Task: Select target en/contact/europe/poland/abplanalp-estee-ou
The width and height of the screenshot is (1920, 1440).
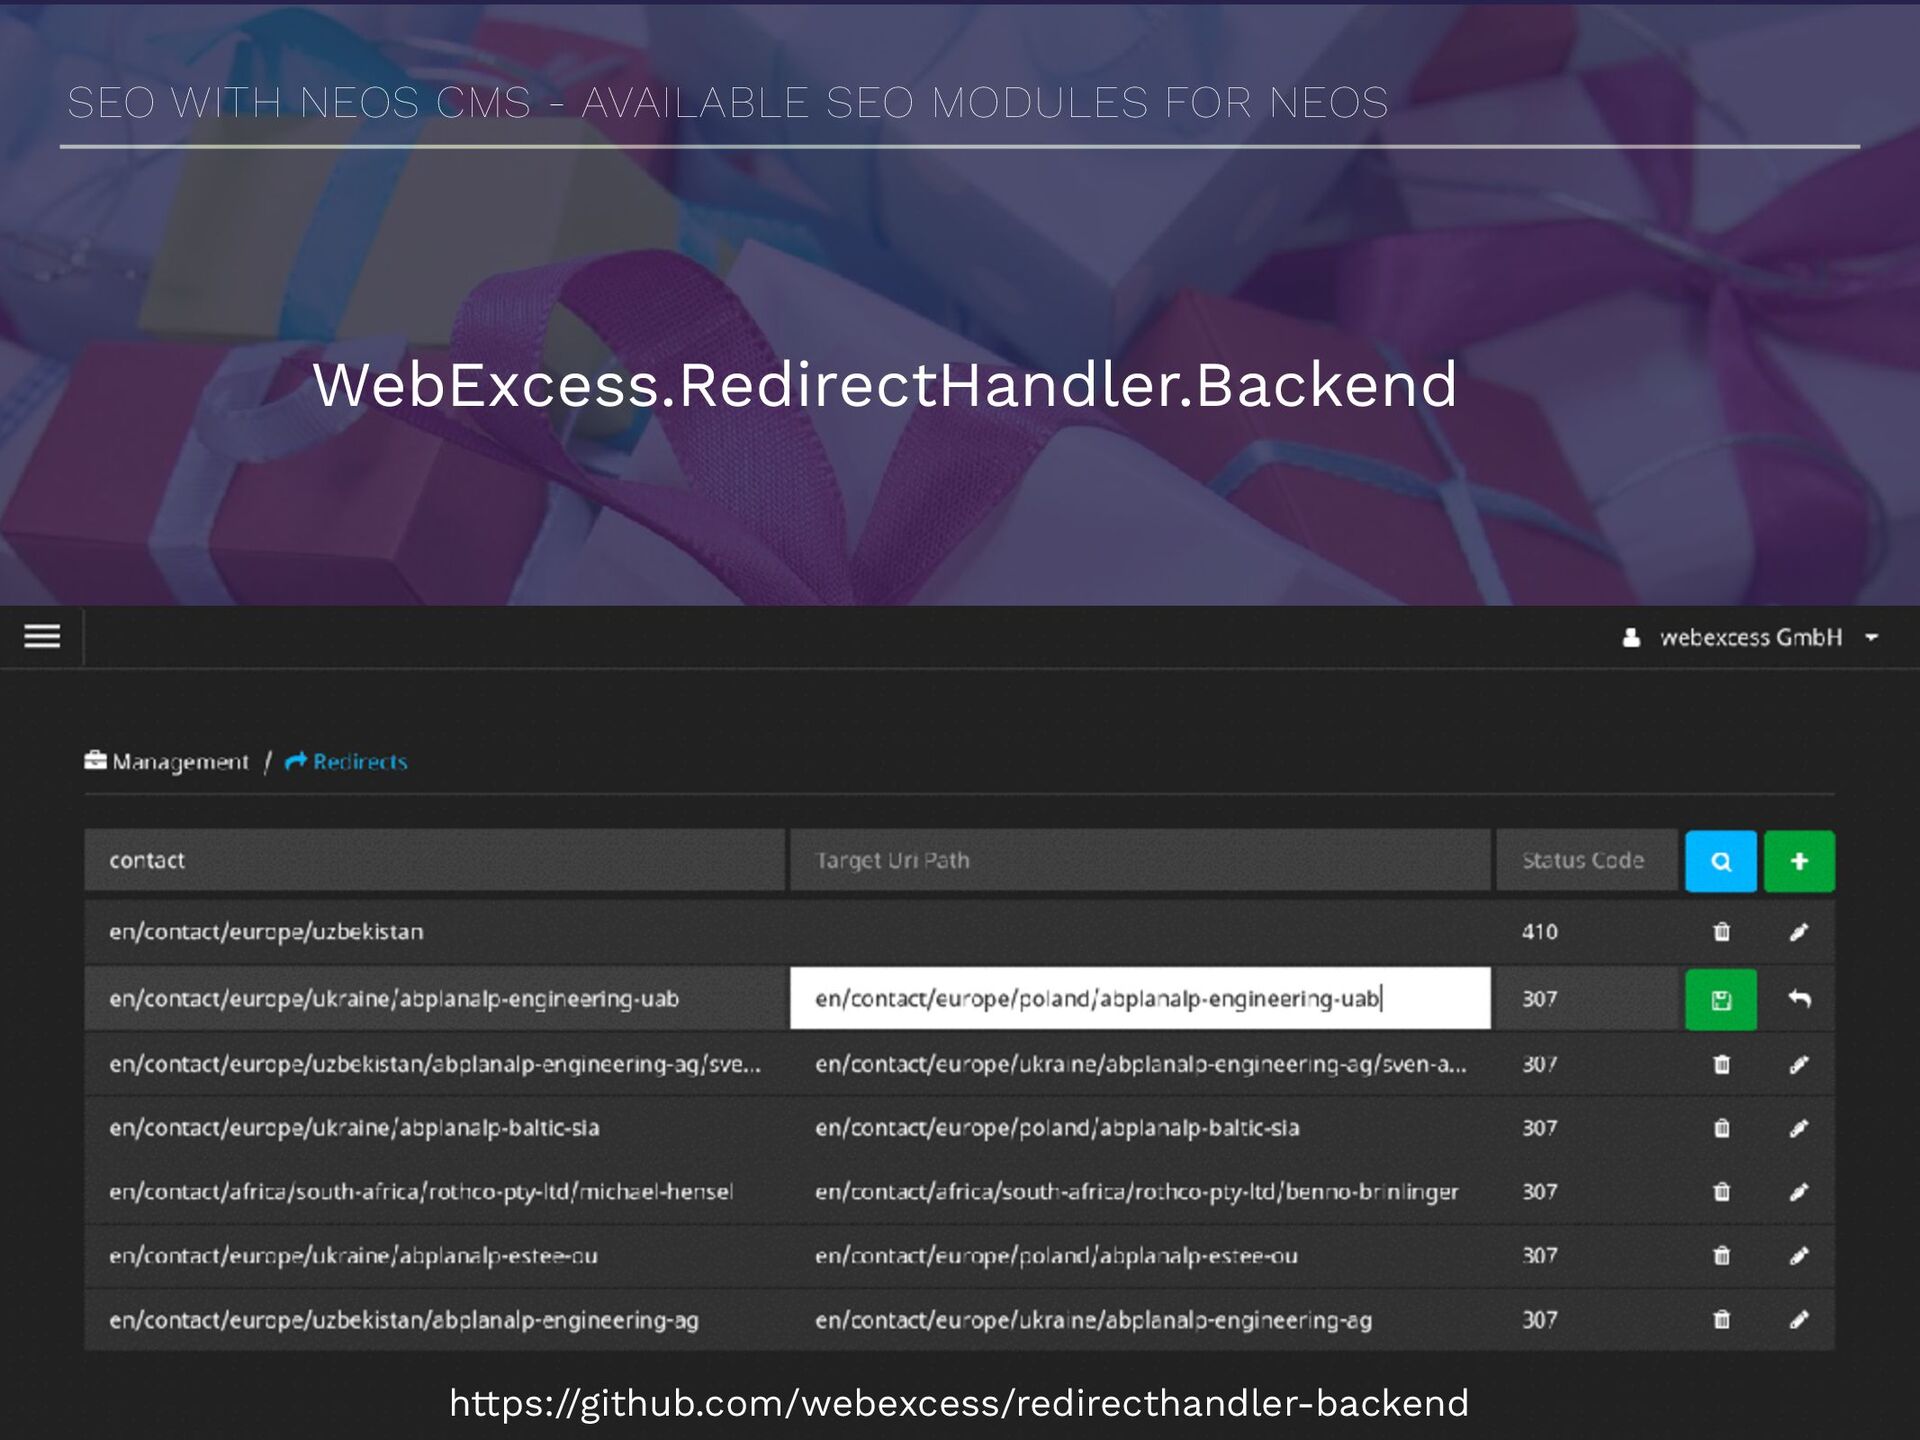Action: coord(1056,1256)
